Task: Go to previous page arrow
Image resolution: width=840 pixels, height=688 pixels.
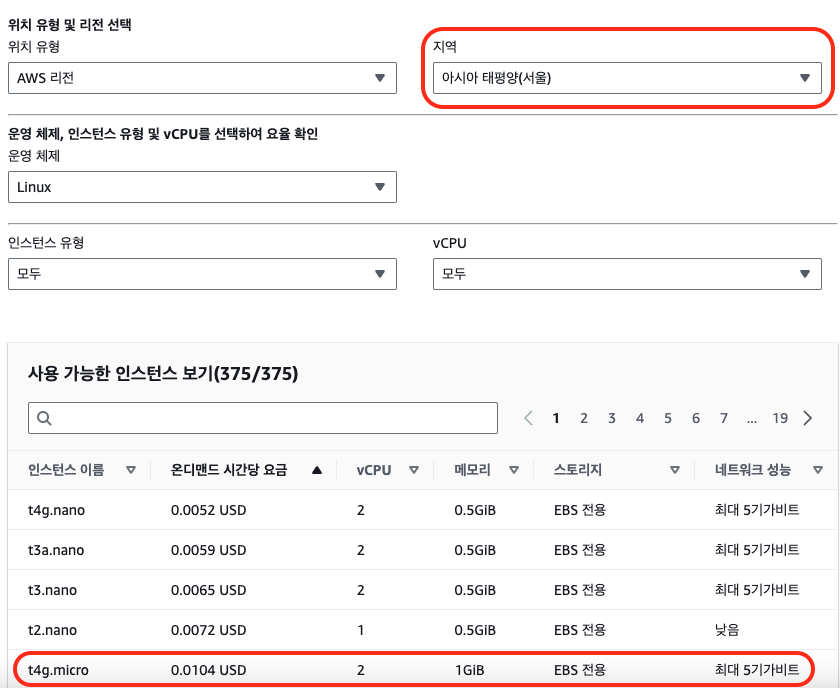Action: (528, 418)
